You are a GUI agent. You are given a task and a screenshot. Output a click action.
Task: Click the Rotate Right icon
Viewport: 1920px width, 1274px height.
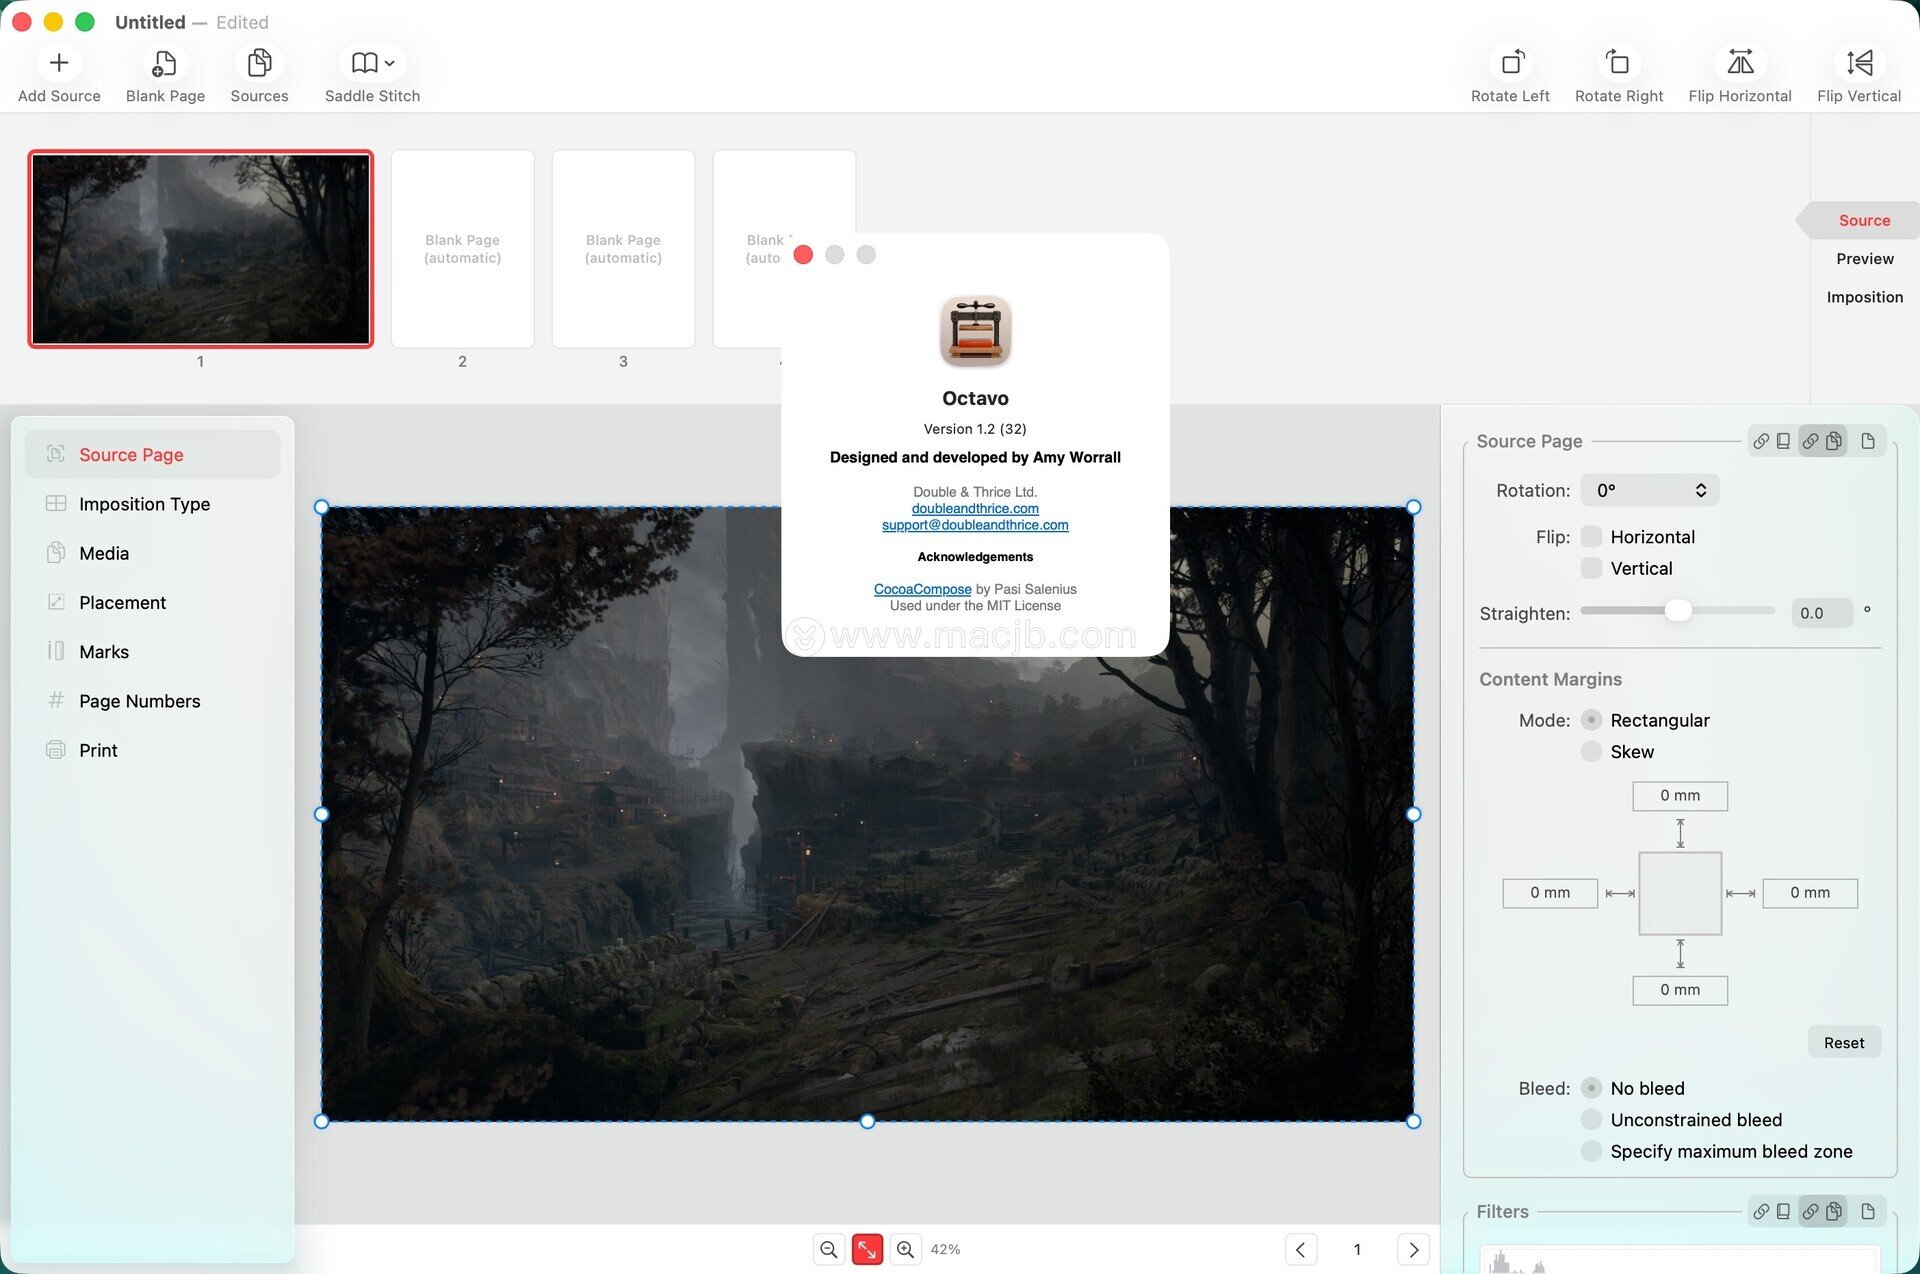click(x=1618, y=63)
